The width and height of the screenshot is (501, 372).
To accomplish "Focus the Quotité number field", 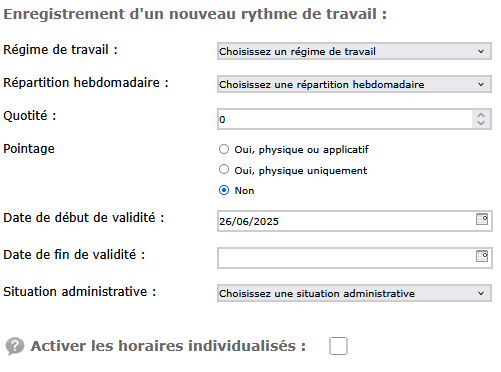I will coord(345,119).
